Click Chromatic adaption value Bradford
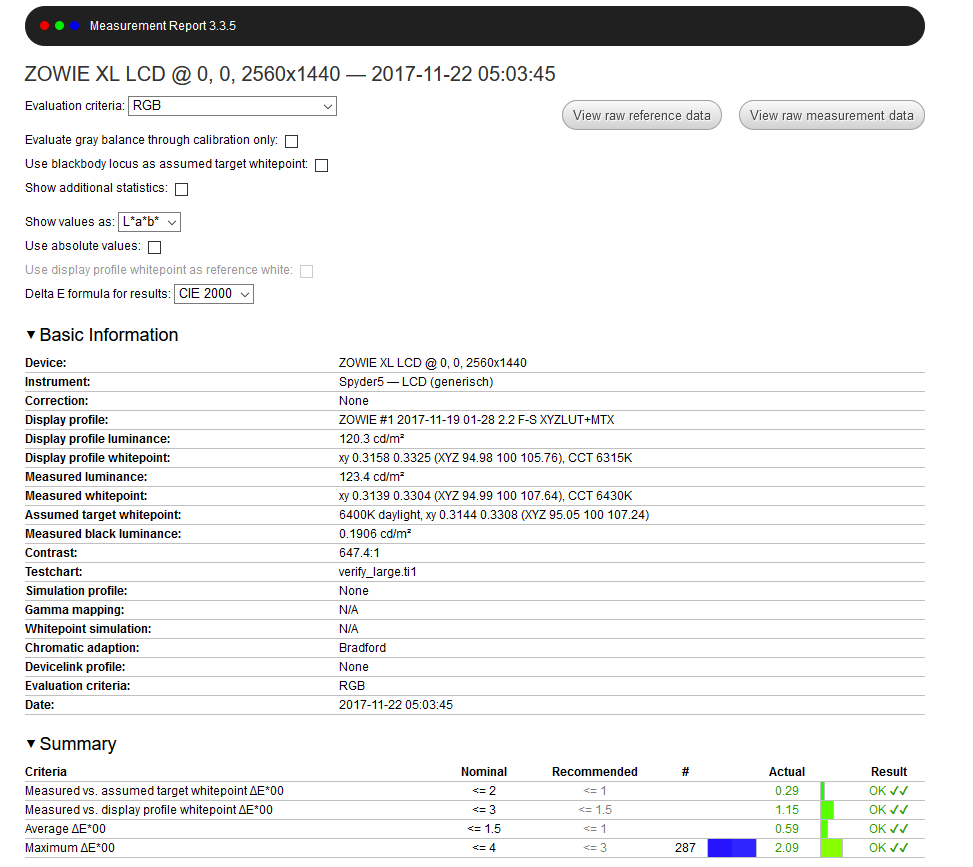The height and width of the screenshot is (867, 973). tap(362, 648)
